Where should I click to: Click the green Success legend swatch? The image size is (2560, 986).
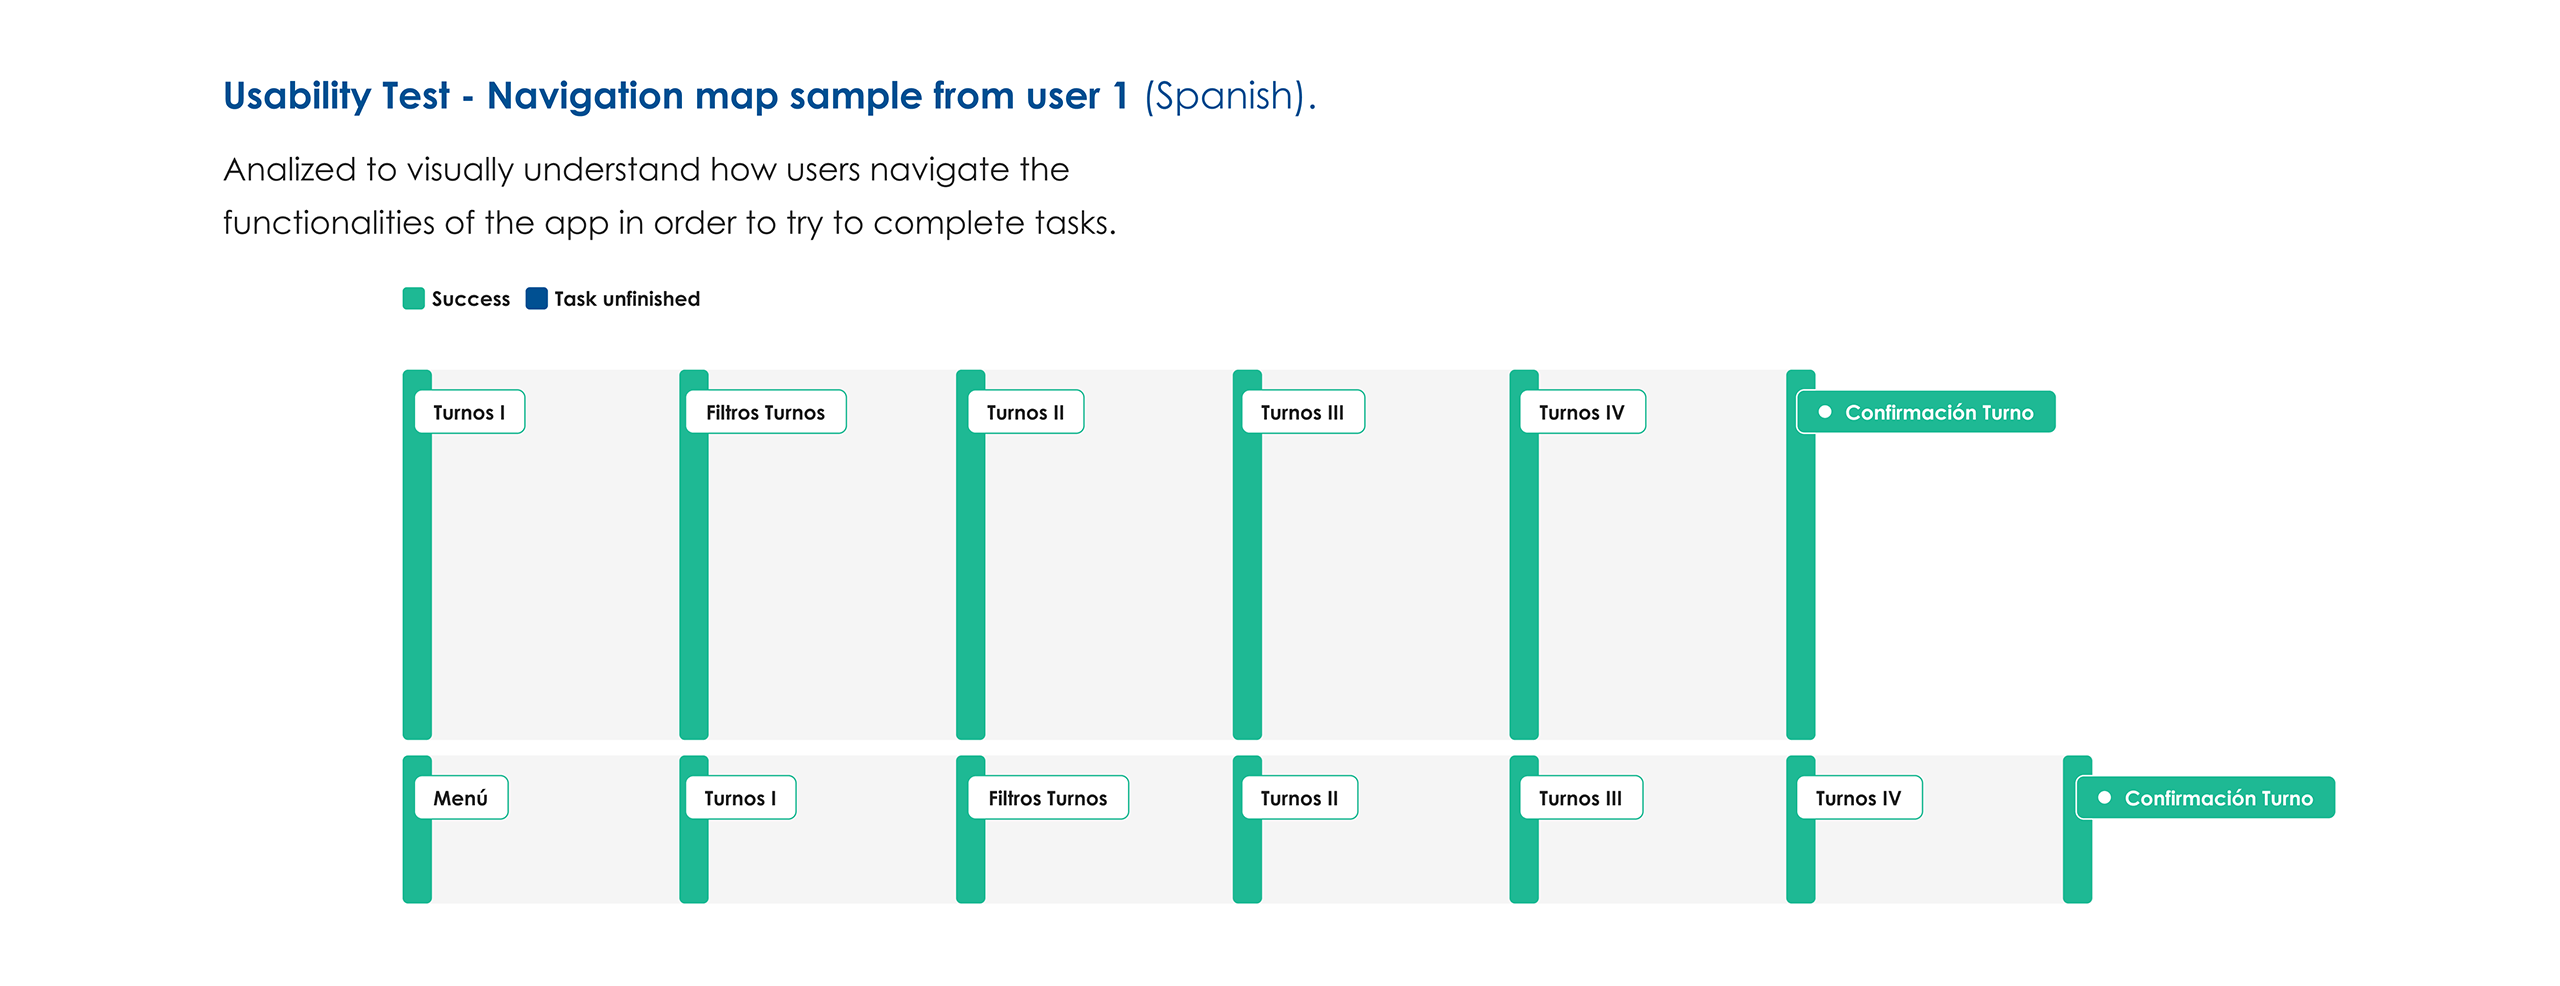(413, 298)
